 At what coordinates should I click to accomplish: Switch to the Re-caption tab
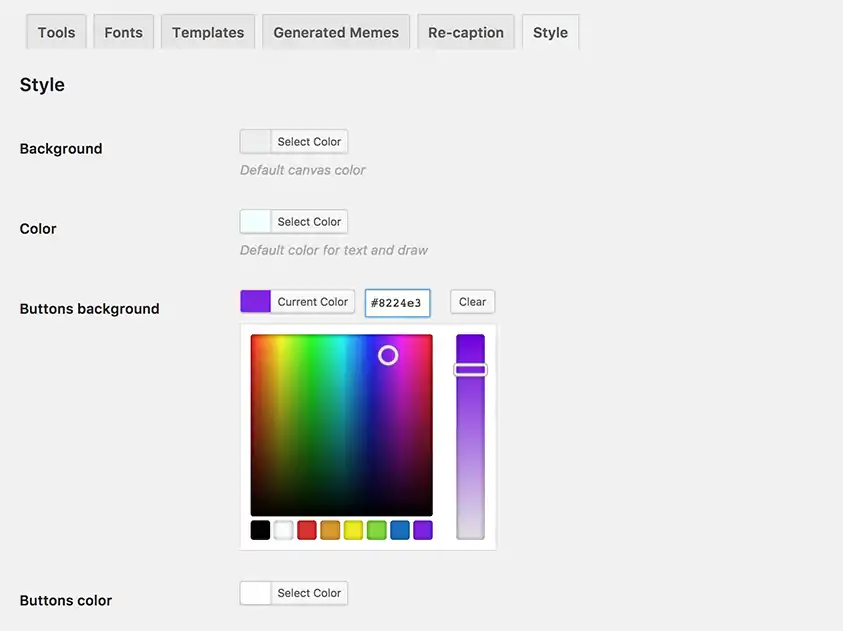(x=465, y=31)
